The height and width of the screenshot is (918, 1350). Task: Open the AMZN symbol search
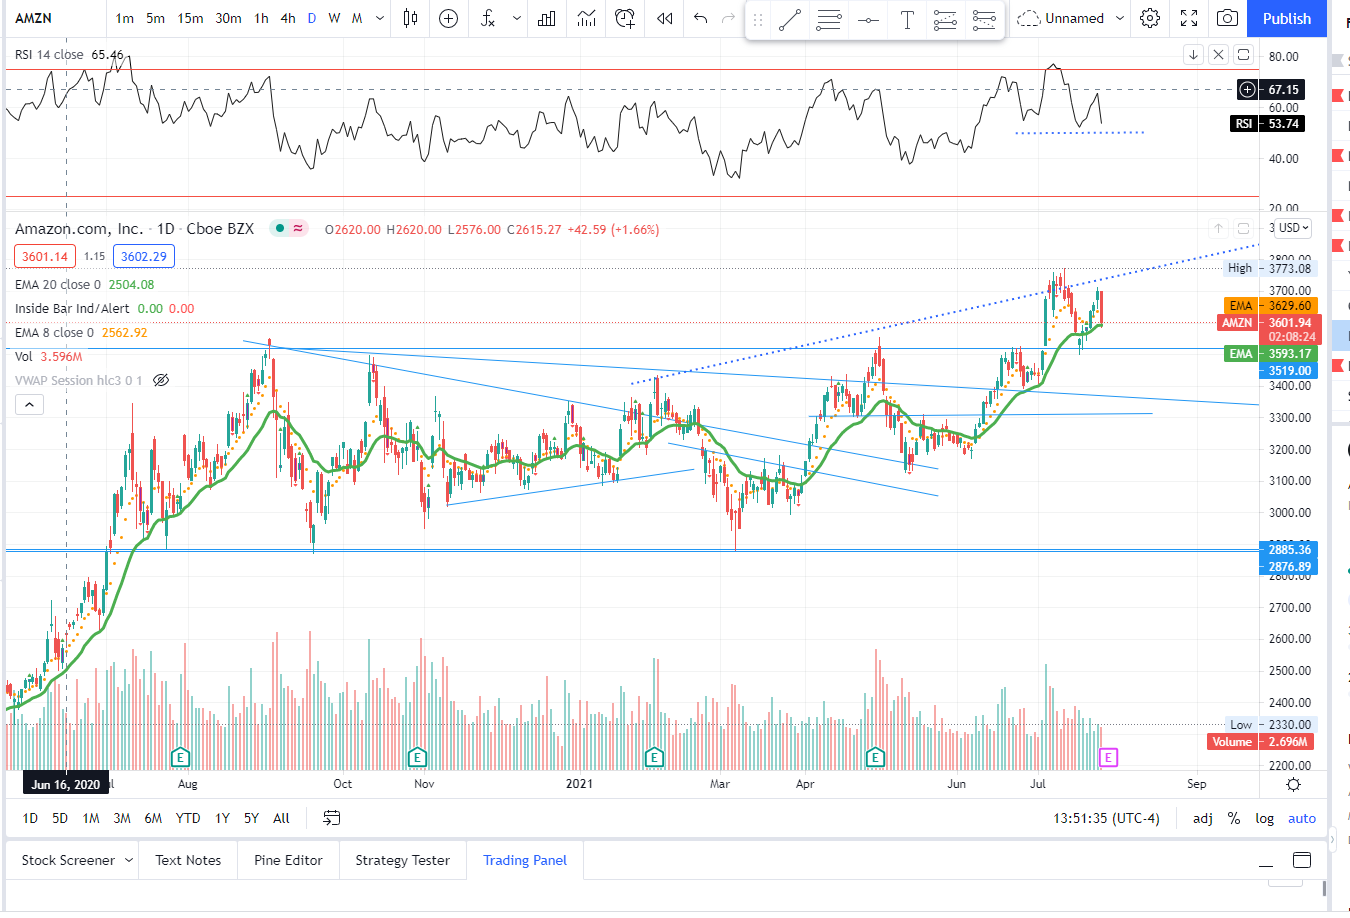point(34,18)
